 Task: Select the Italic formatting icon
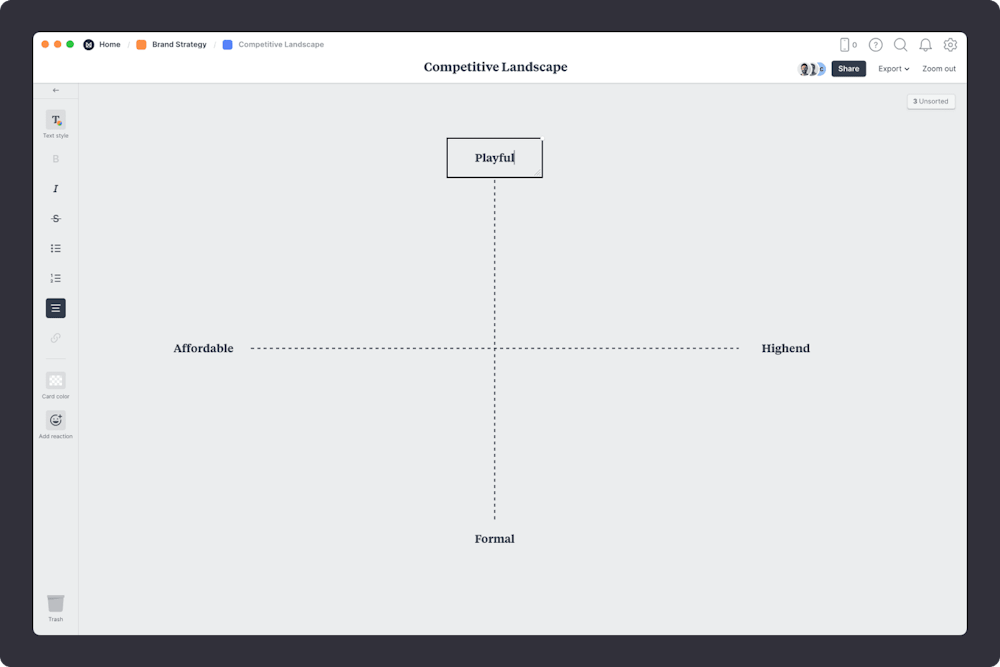(x=55, y=188)
